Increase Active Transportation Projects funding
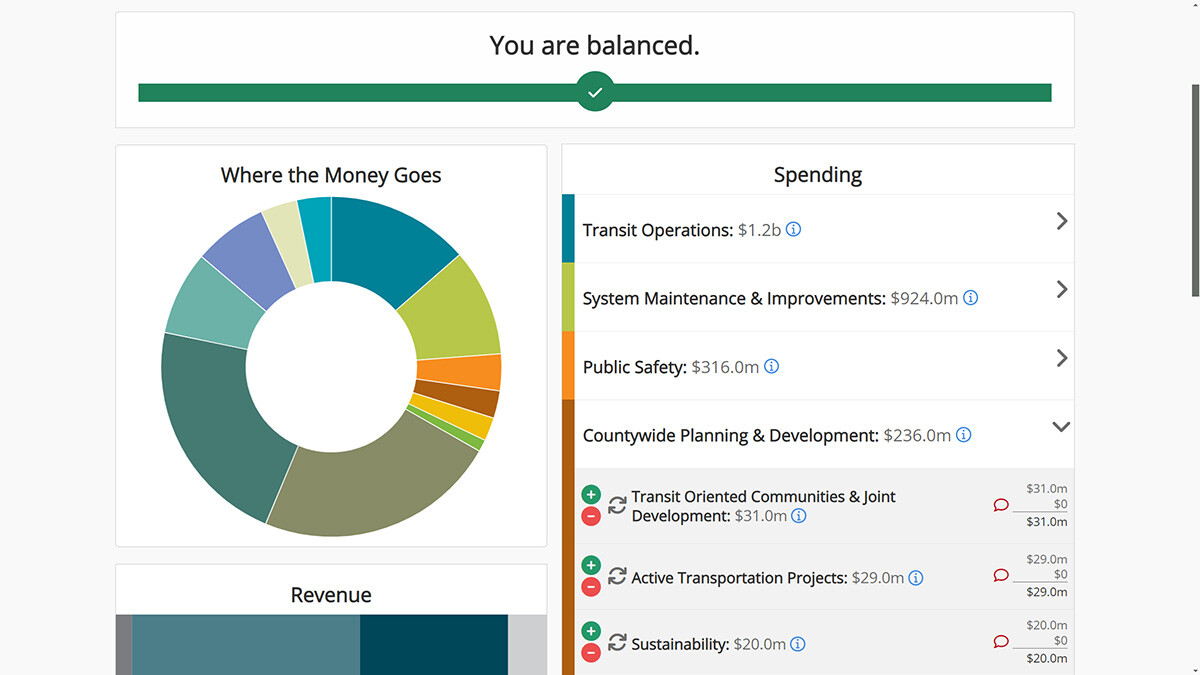The image size is (1200, 675). [x=591, y=565]
